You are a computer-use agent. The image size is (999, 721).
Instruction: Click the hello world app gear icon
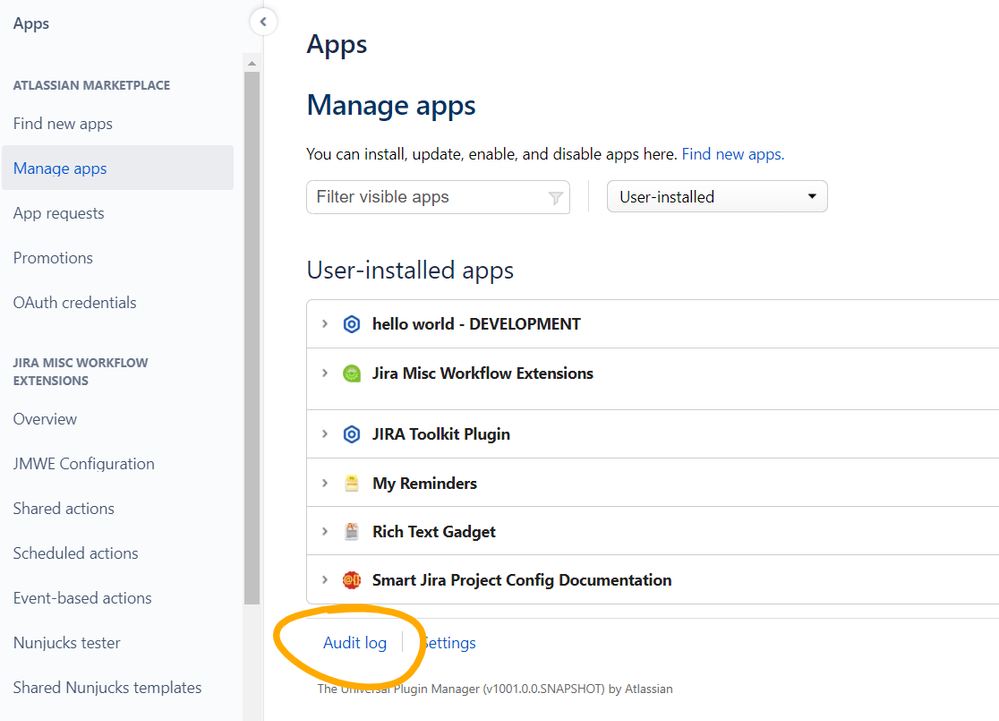point(352,323)
